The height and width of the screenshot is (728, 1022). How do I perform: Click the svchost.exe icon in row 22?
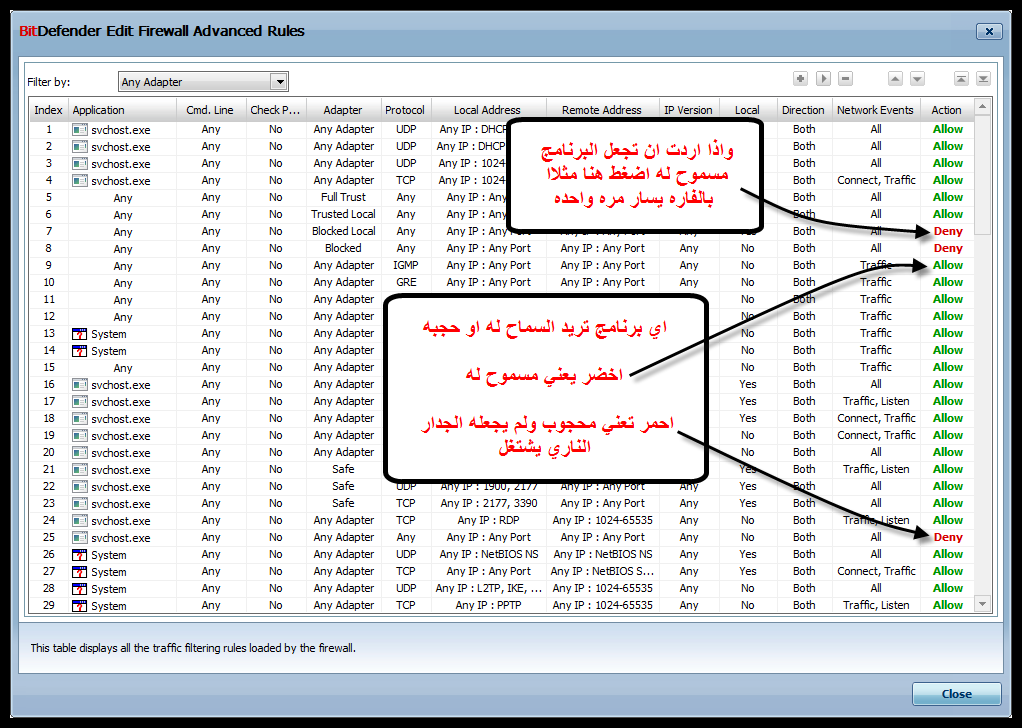point(80,486)
